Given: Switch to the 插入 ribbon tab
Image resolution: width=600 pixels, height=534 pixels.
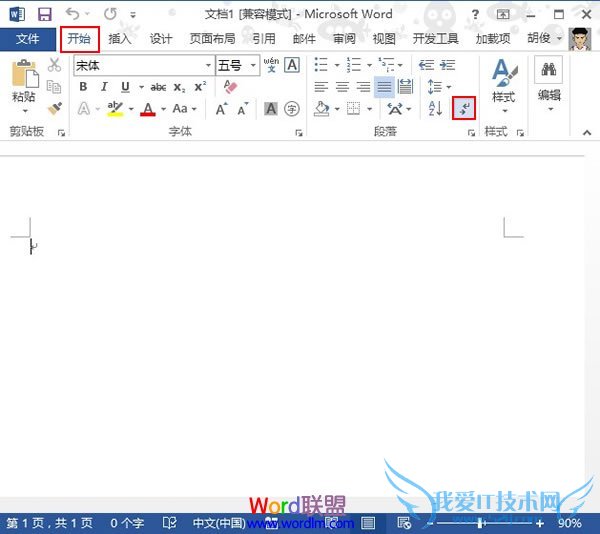Looking at the screenshot, I should 120,39.
